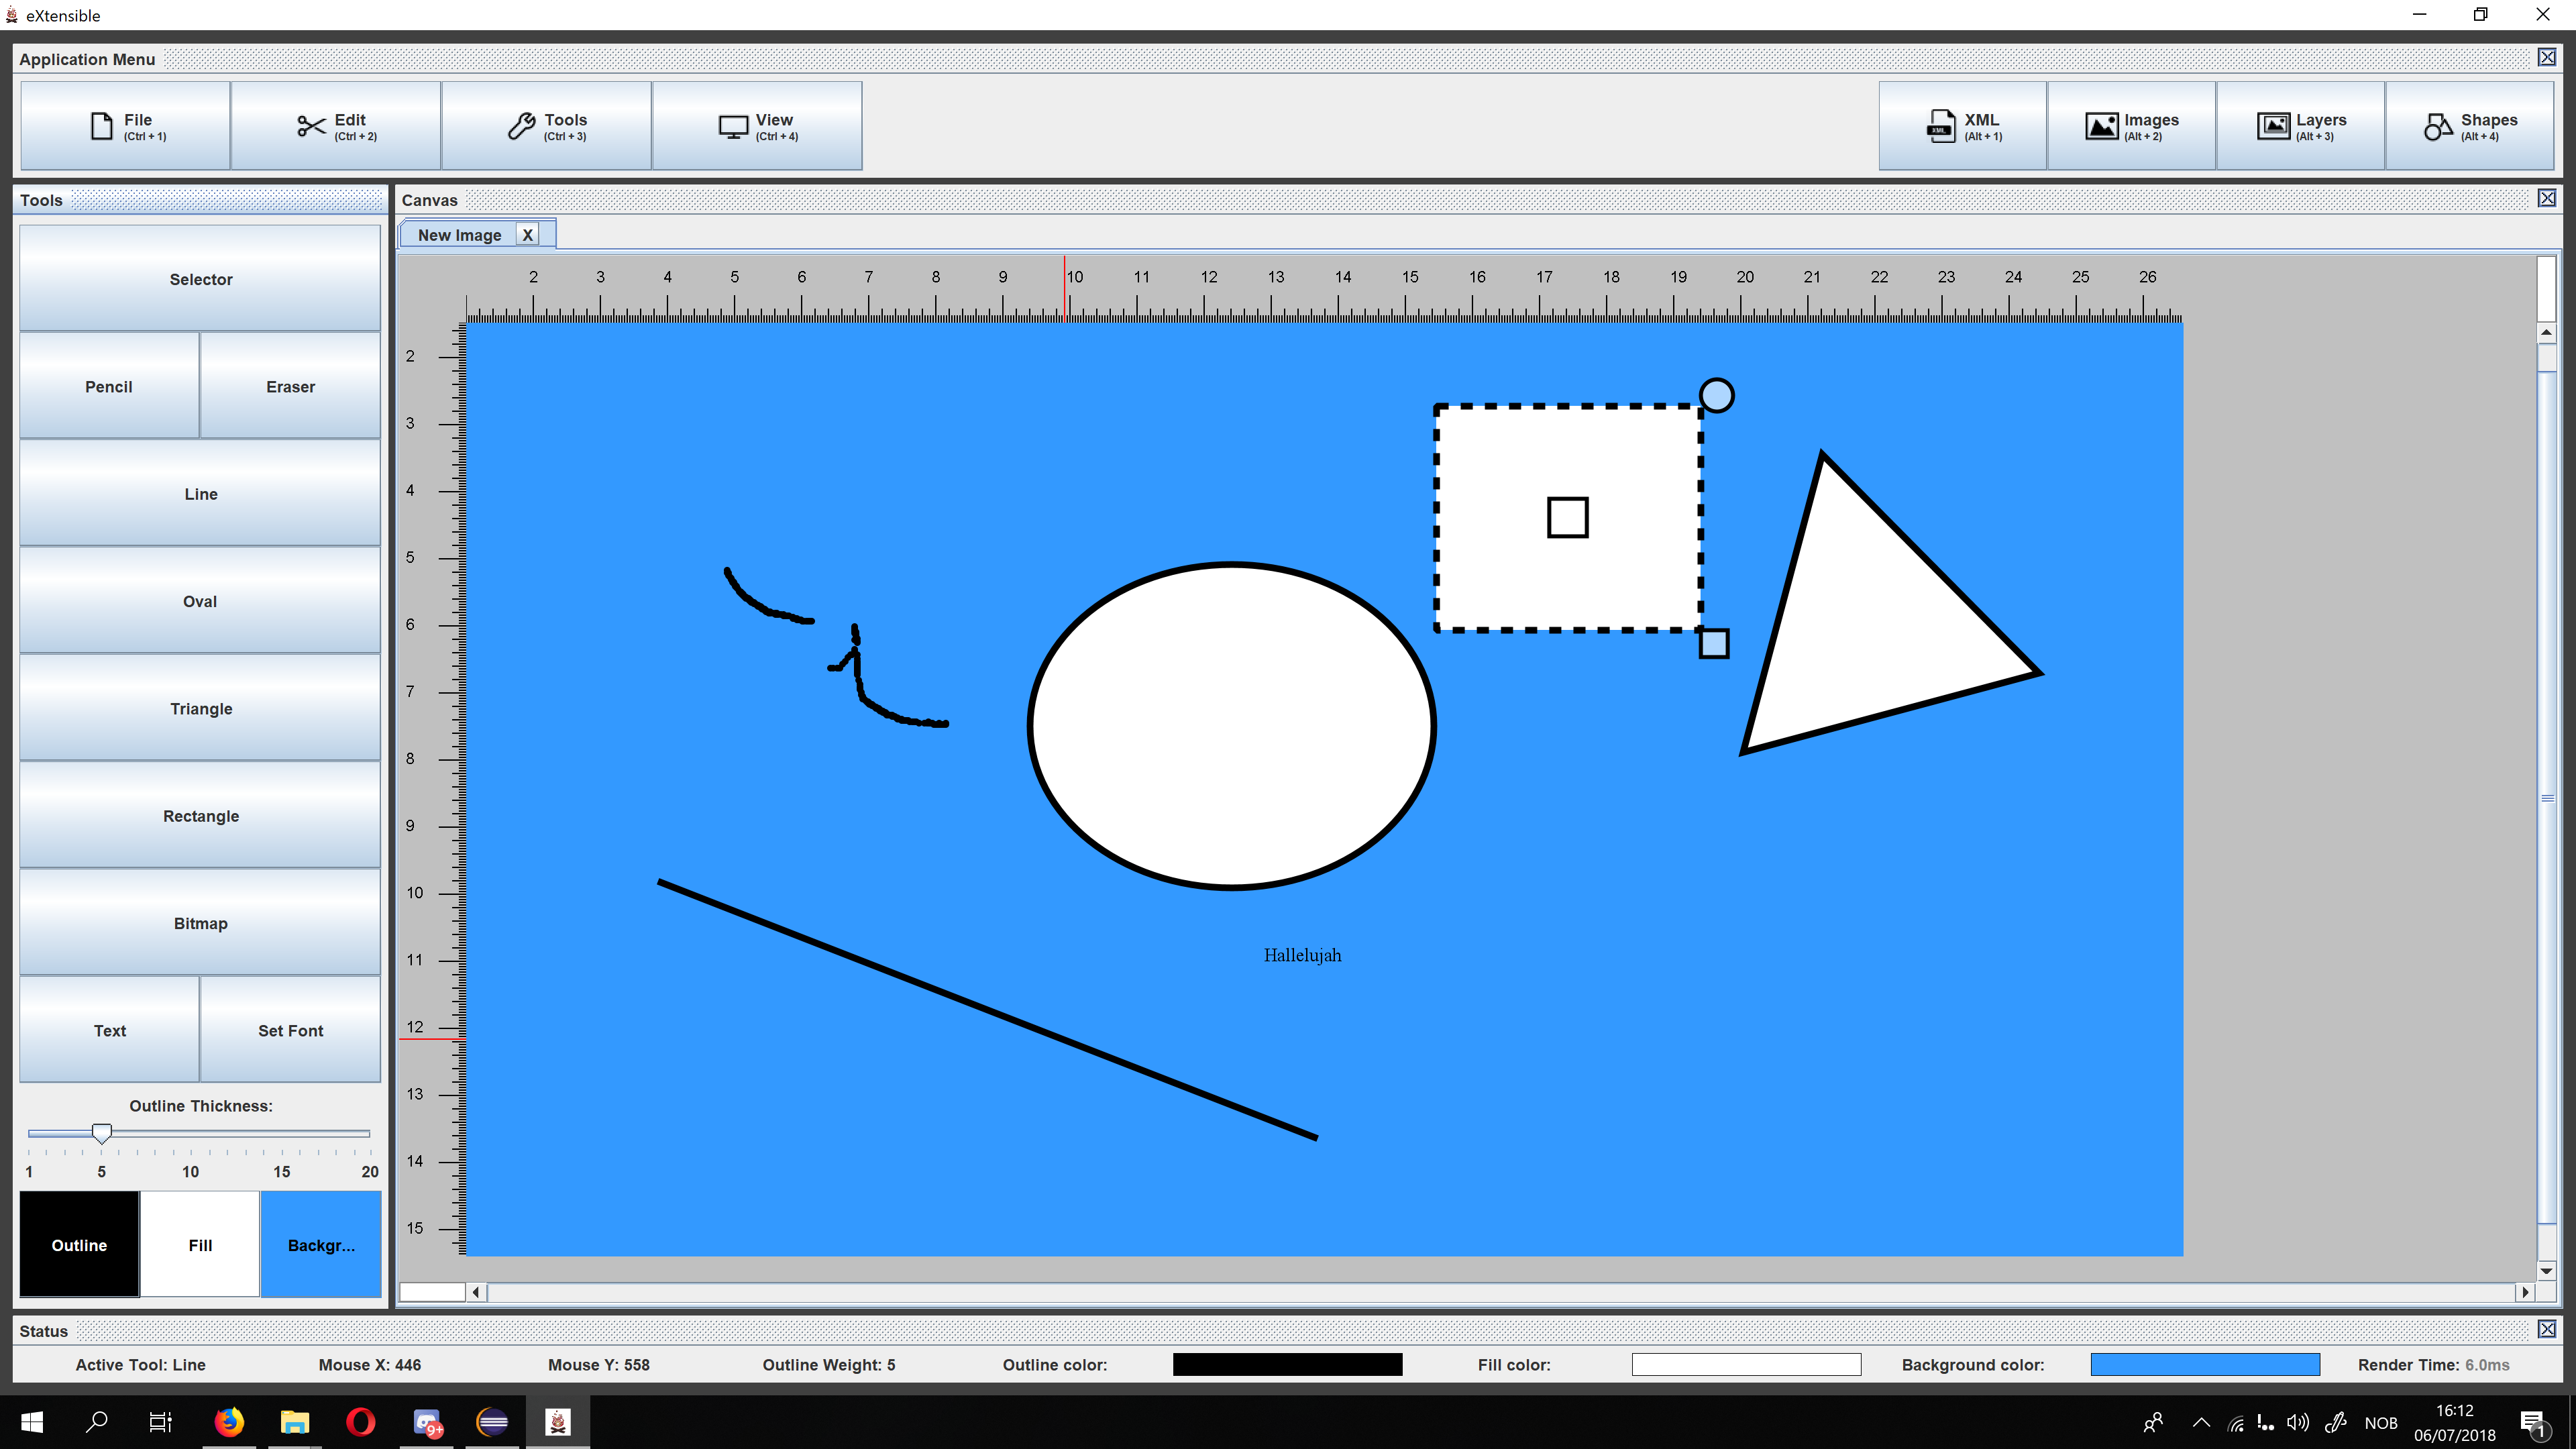Open the black Outline color swatch
2576x1449 pixels.
point(79,1244)
